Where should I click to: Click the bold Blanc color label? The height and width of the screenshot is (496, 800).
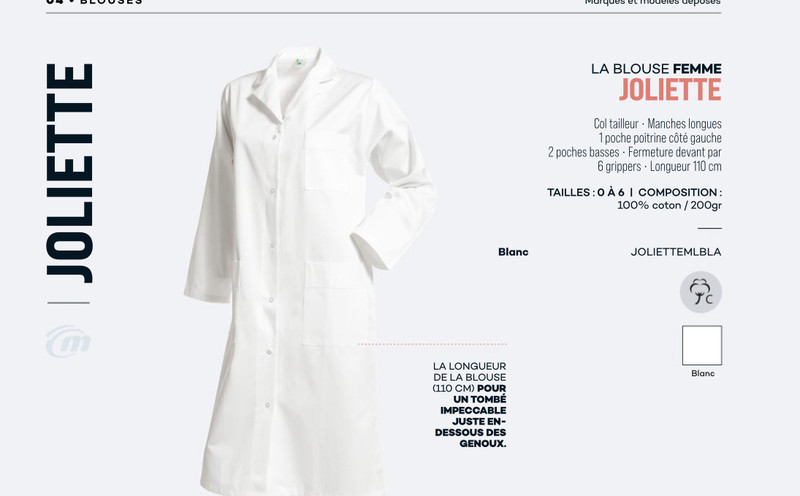[513, 252]
